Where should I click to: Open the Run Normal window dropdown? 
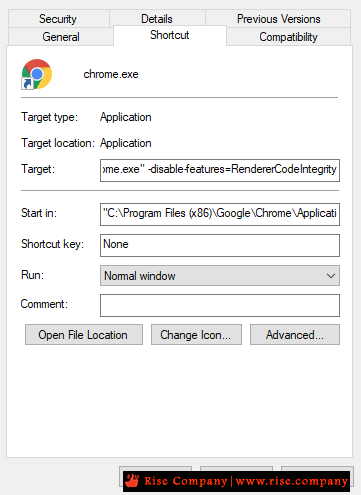[x=220, y=276]
